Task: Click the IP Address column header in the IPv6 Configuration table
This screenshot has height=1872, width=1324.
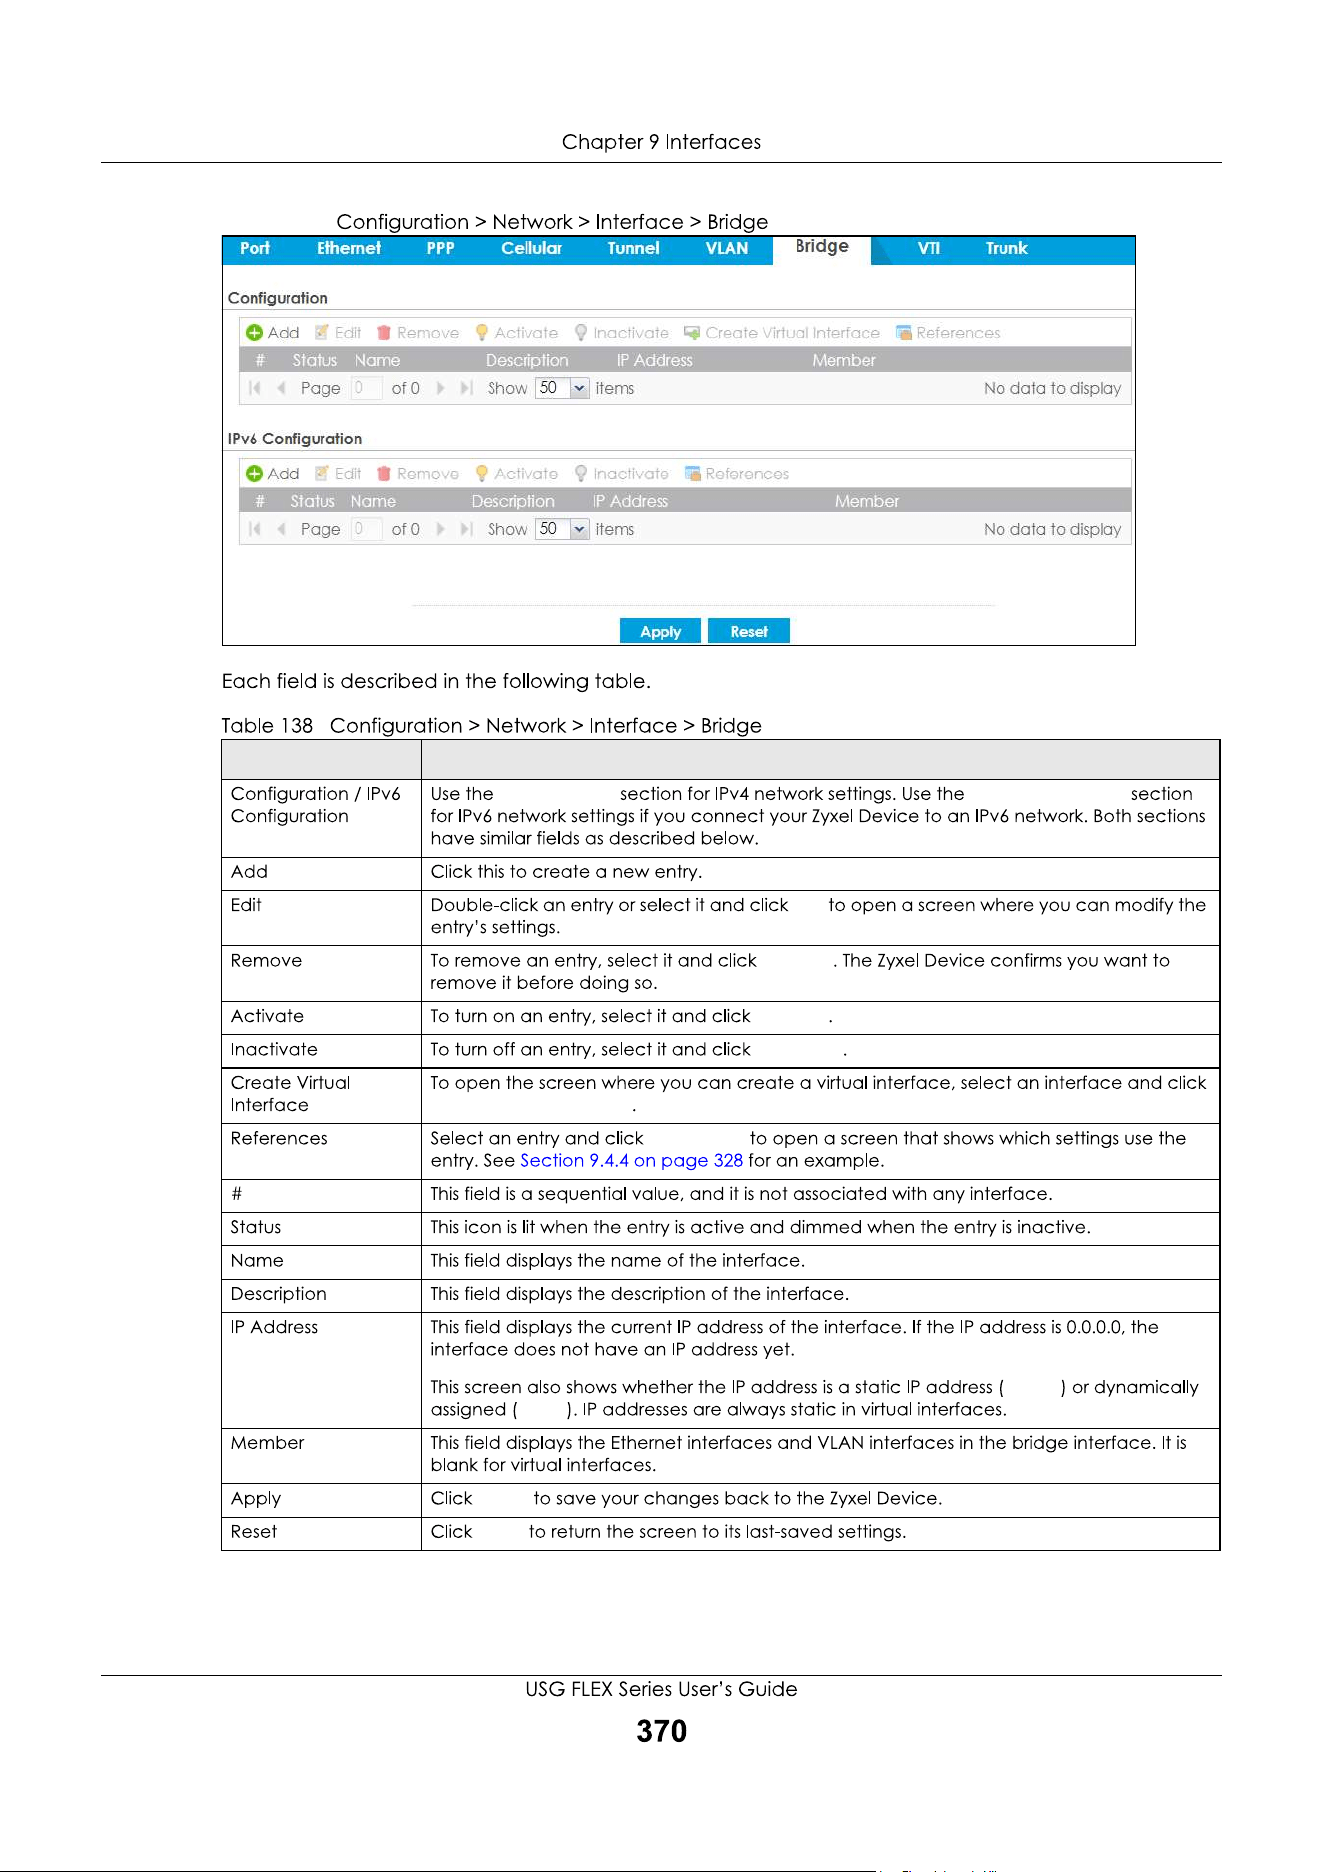Action: coord(630,502)
